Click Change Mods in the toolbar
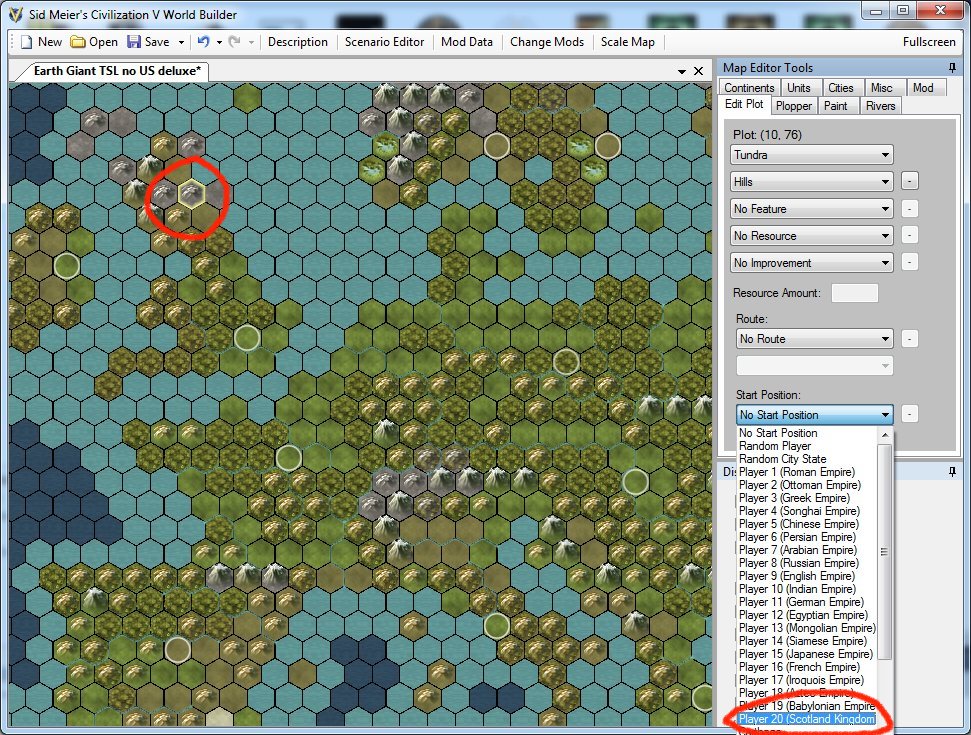The height and width of the screenshot is (735, 971). pyautogui.click(x=547, y=42)
